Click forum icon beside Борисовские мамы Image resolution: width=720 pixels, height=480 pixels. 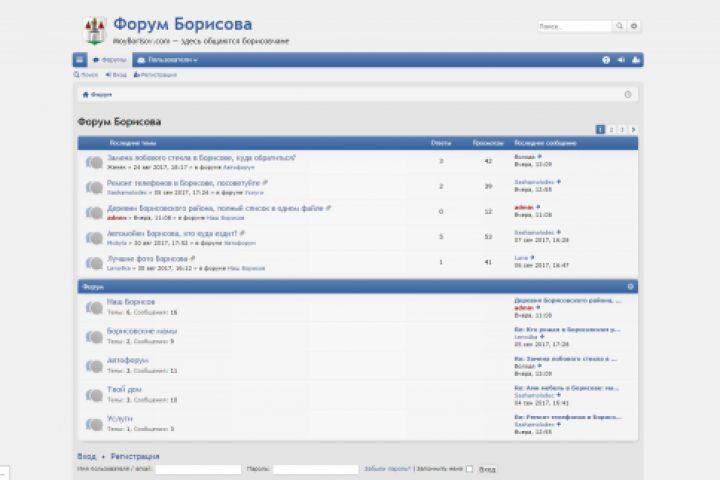click(94, 337)
